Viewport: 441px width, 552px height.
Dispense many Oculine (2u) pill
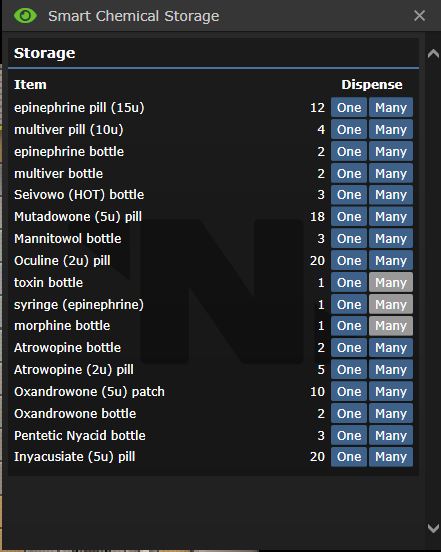click(391, 261)
